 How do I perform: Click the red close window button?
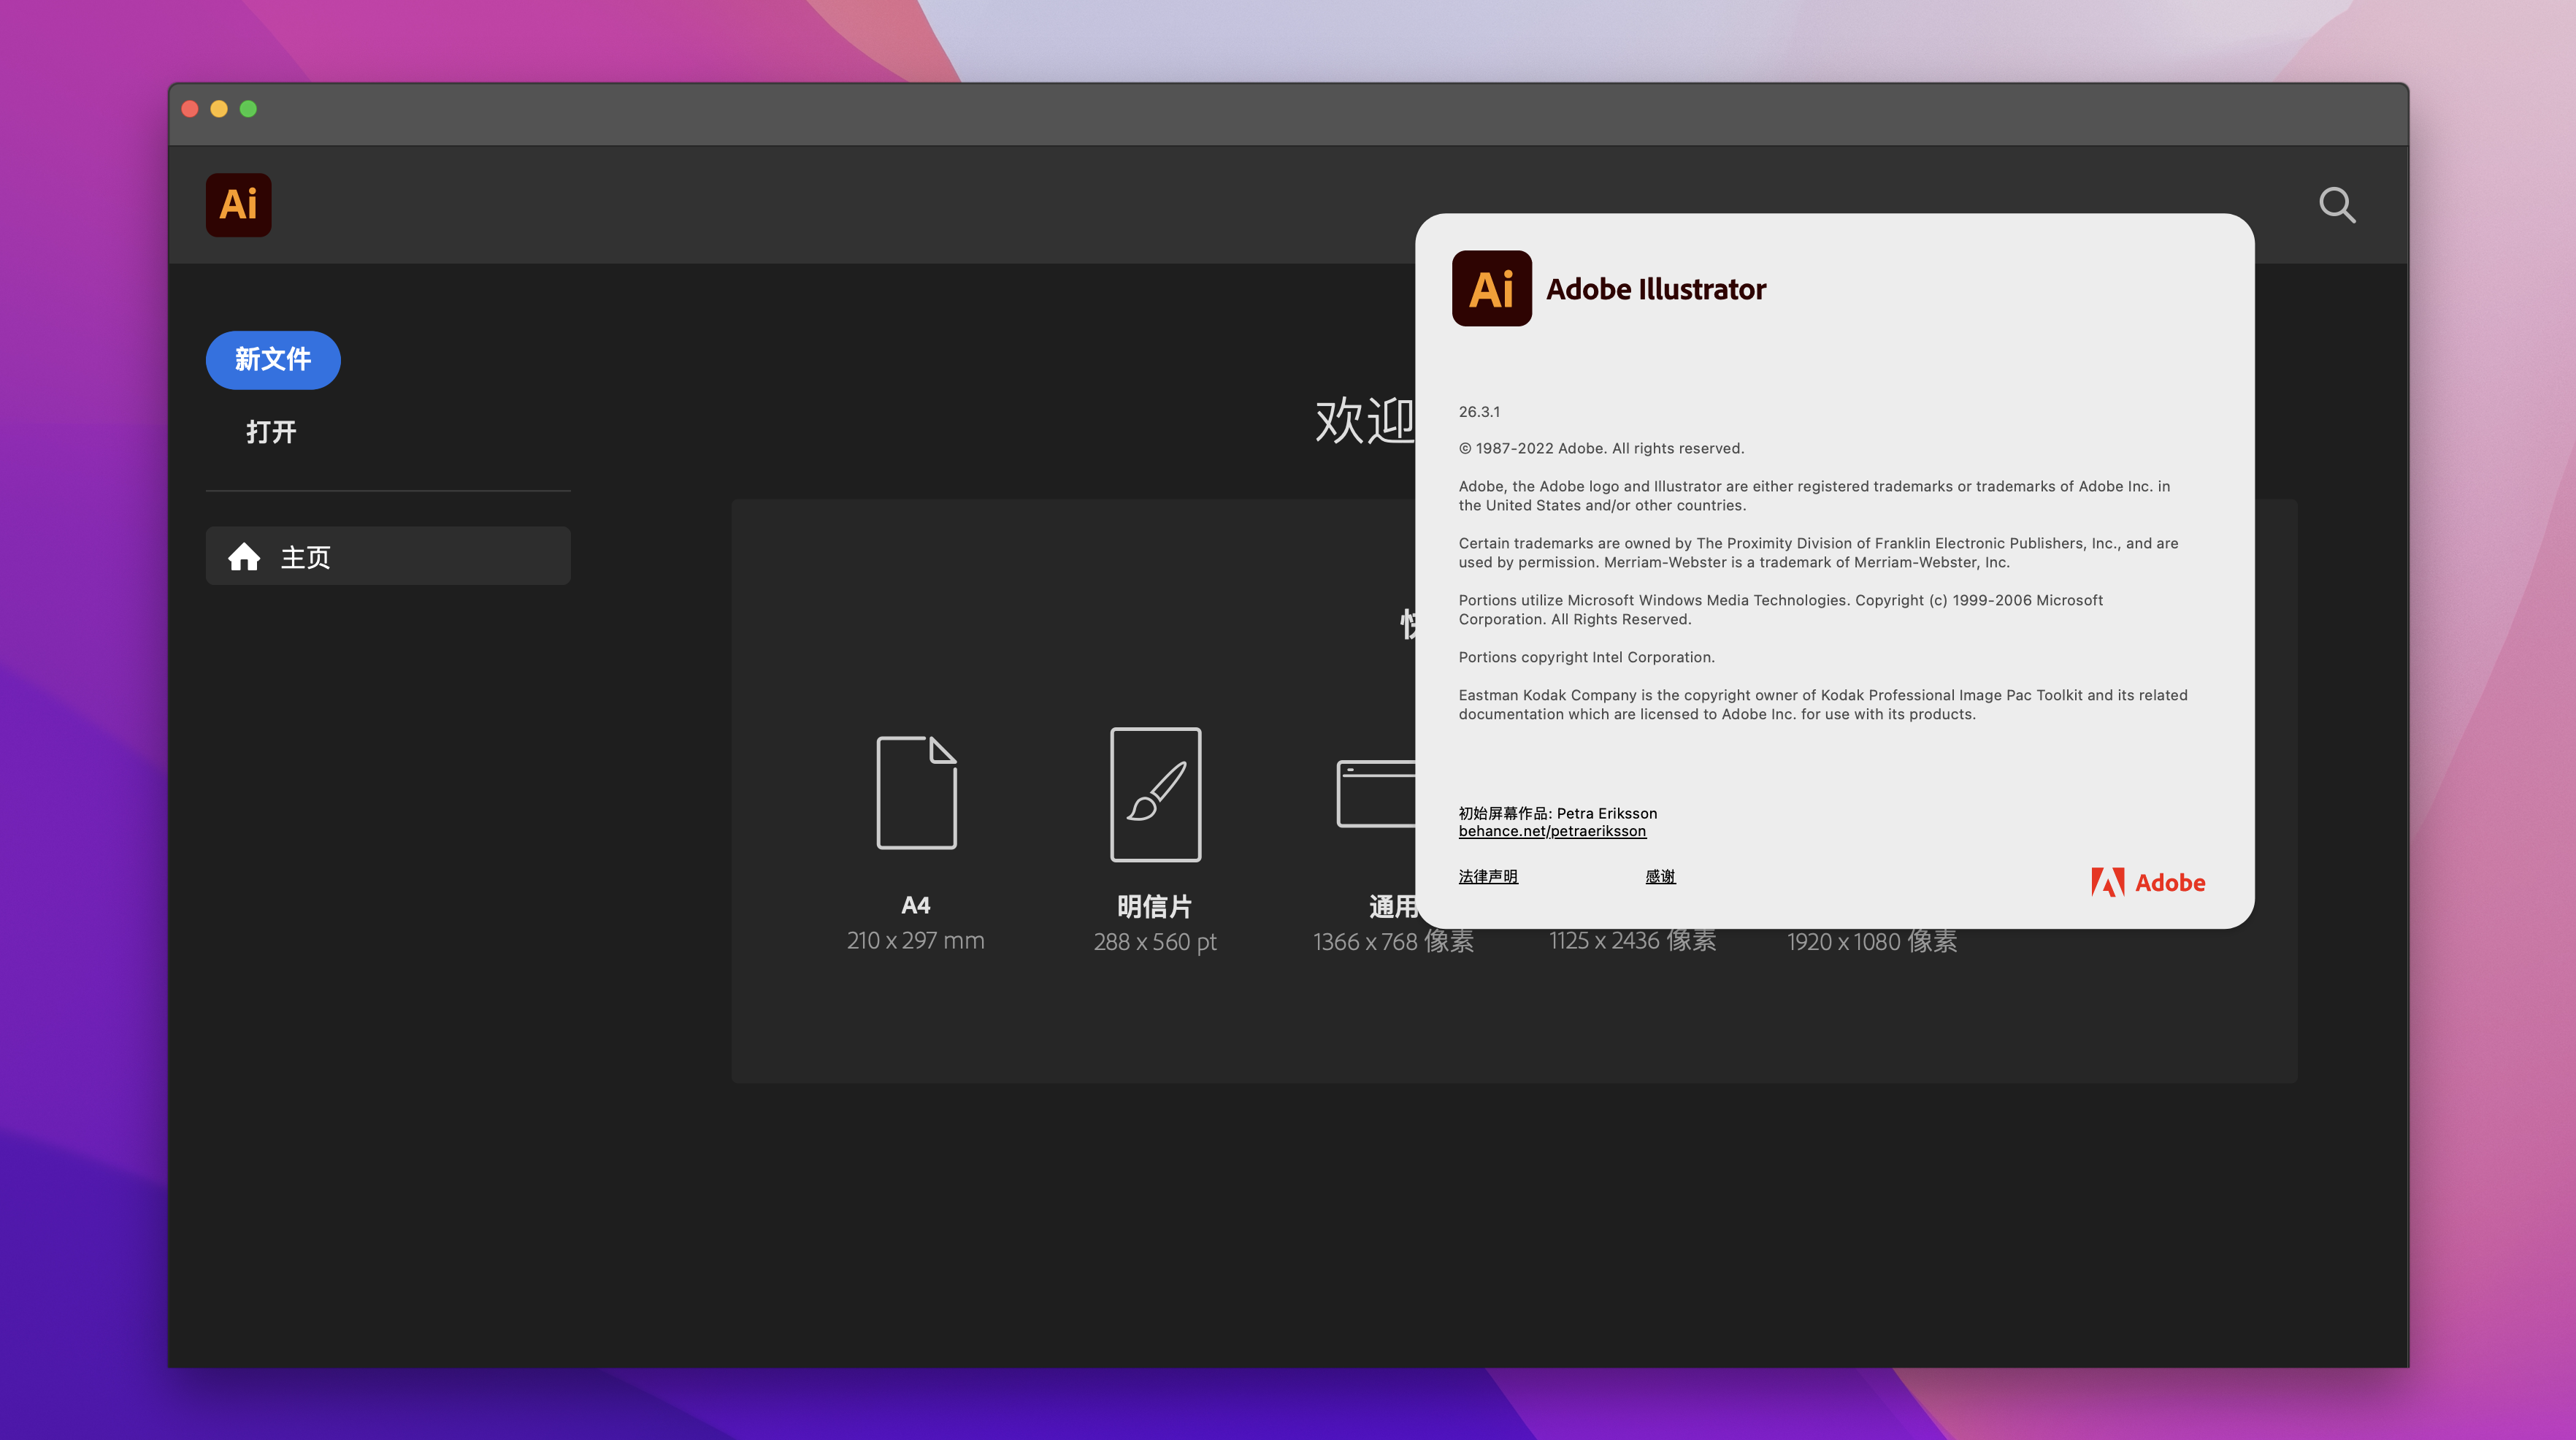coord(190,109)
